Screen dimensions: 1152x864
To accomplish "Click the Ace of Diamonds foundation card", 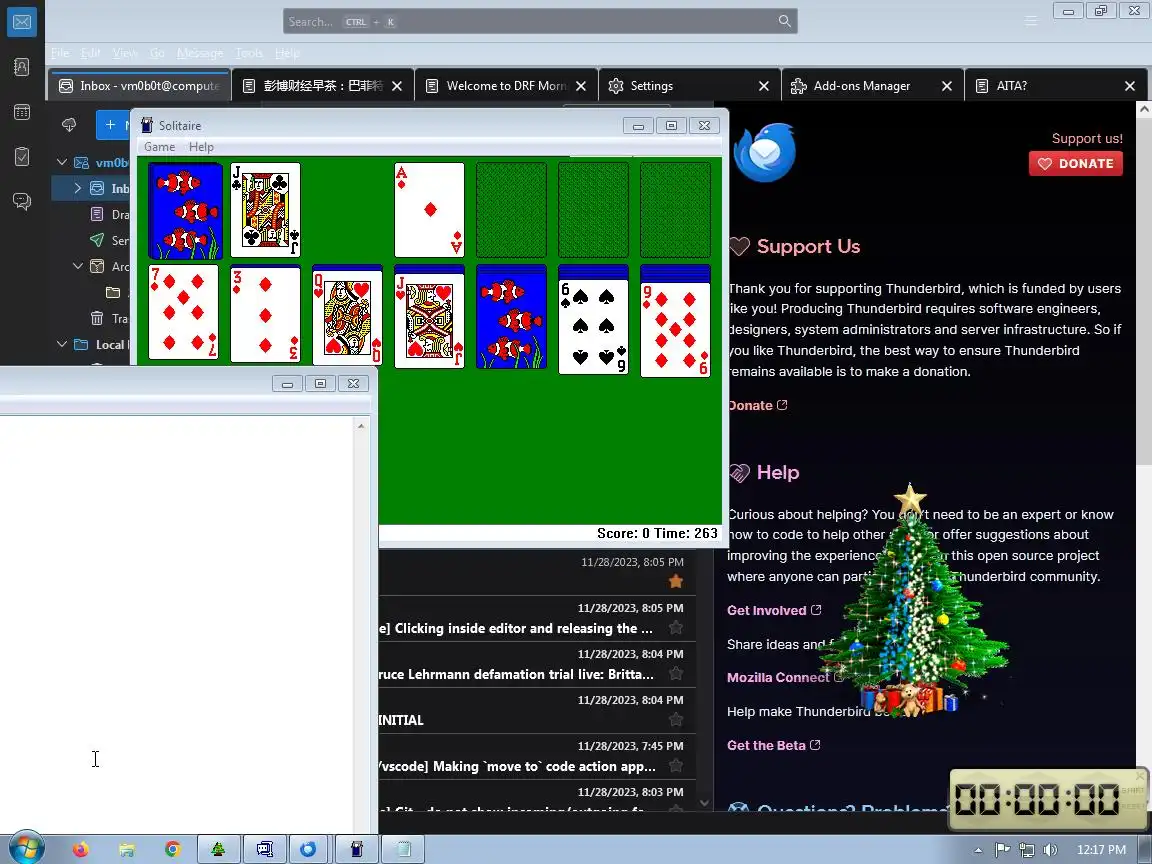I will coord(430,210).
